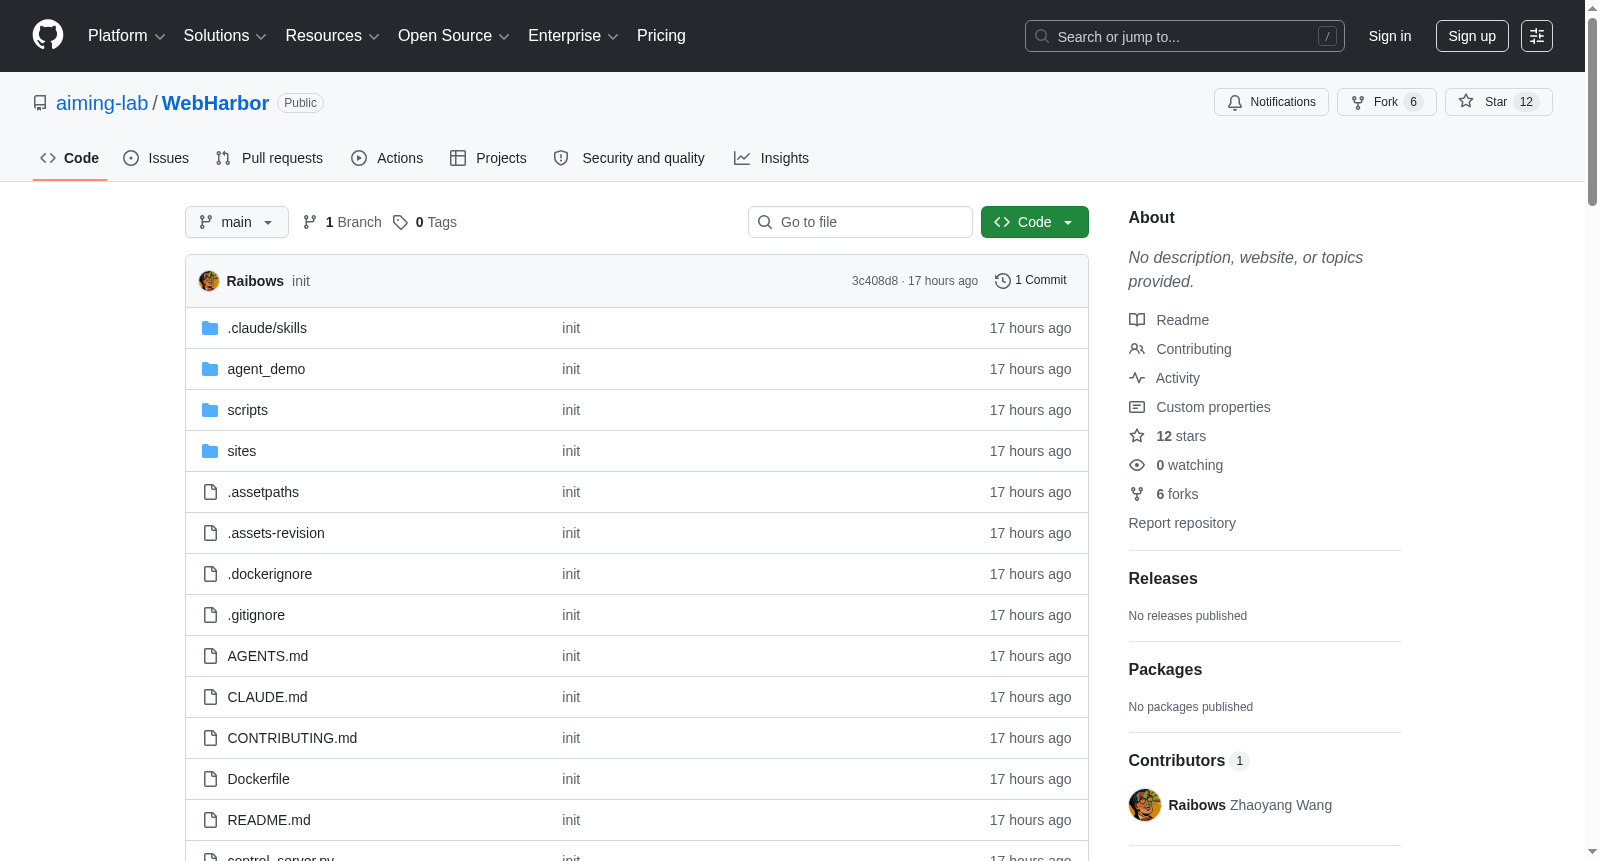Screen dimensions: 1600x861
Task: Open the README.md file
Action: (269, 820)
